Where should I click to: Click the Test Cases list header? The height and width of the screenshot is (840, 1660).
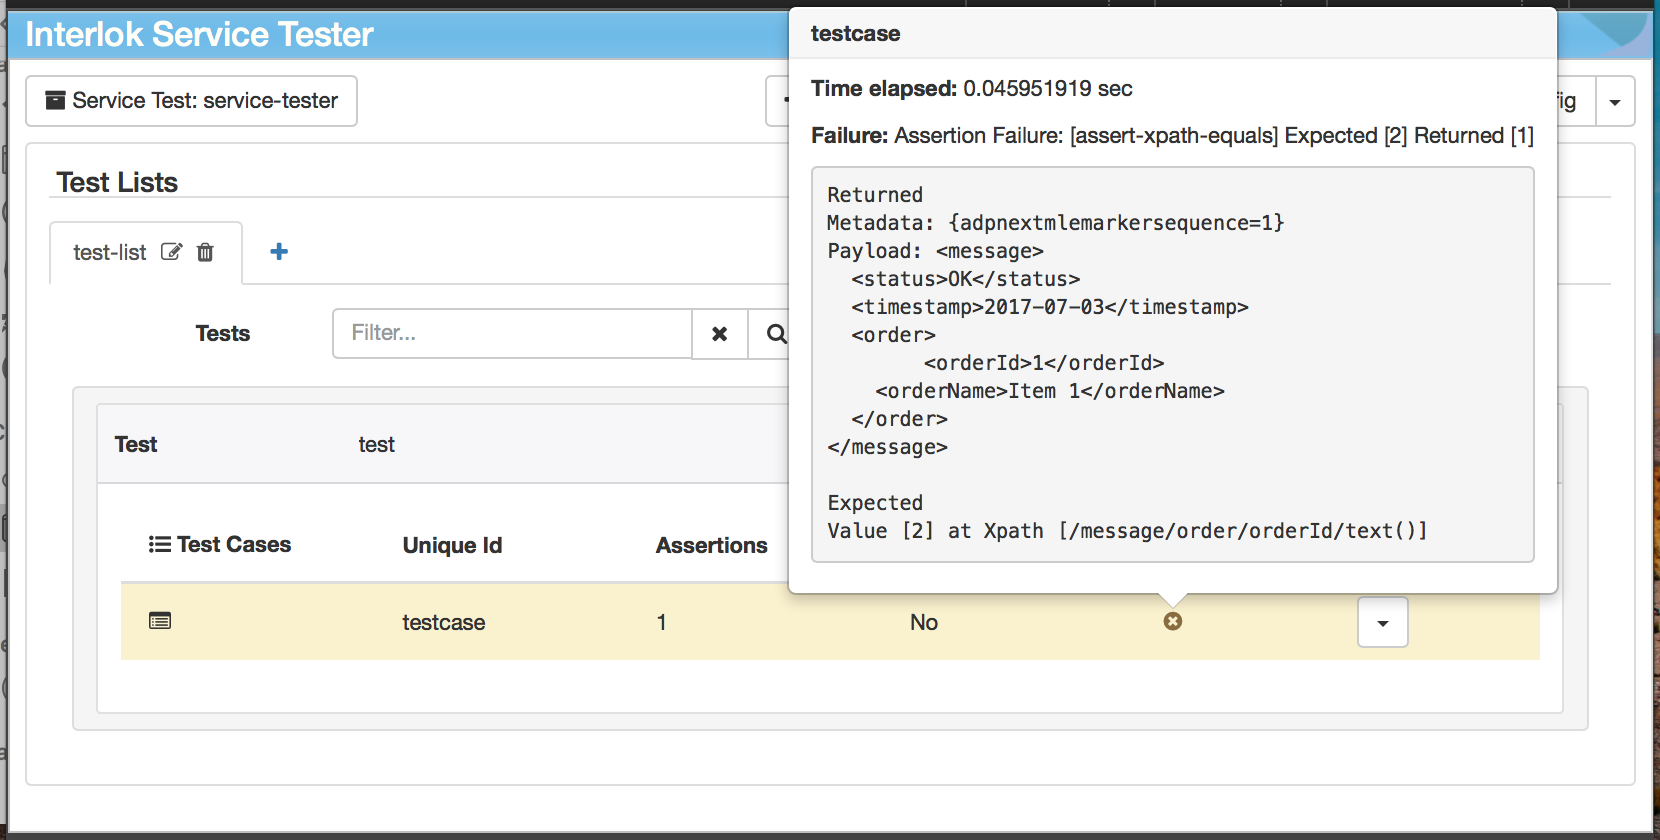pyautogui.click(x=220, y=544)
